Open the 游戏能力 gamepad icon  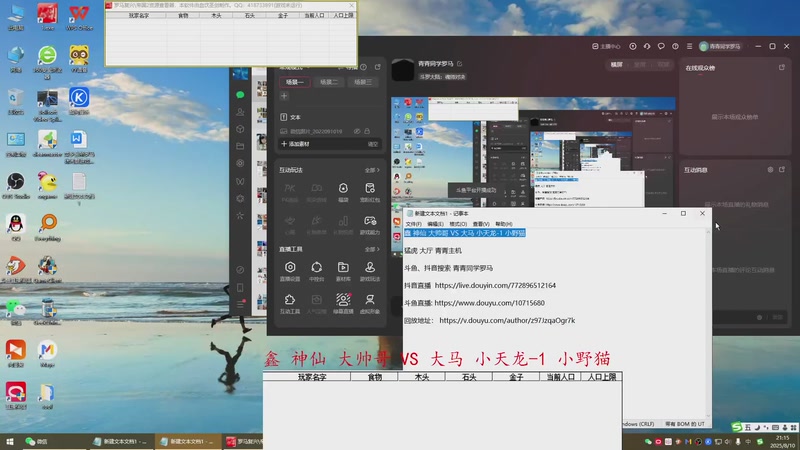coord(369,224)
